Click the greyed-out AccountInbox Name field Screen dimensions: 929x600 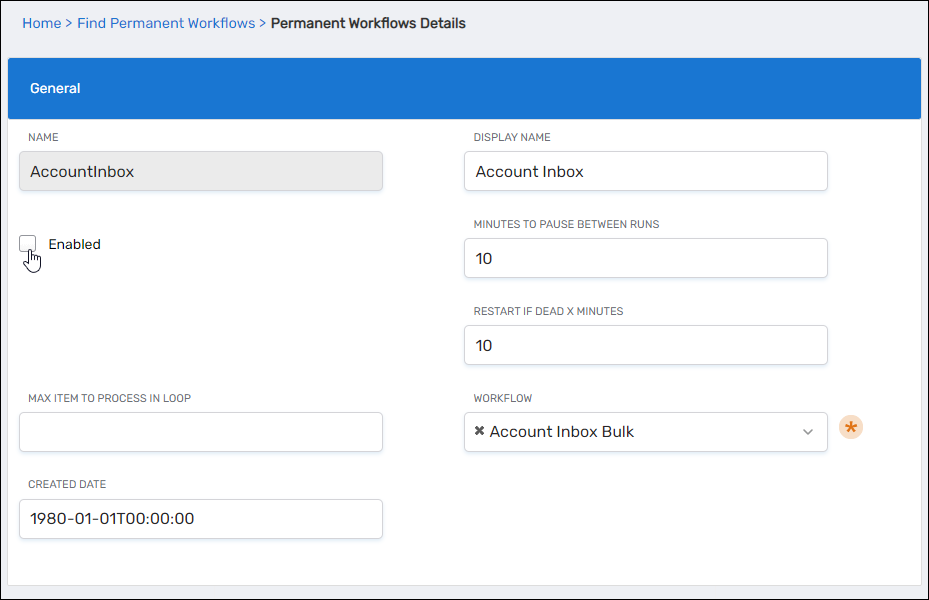click(200, 171)
